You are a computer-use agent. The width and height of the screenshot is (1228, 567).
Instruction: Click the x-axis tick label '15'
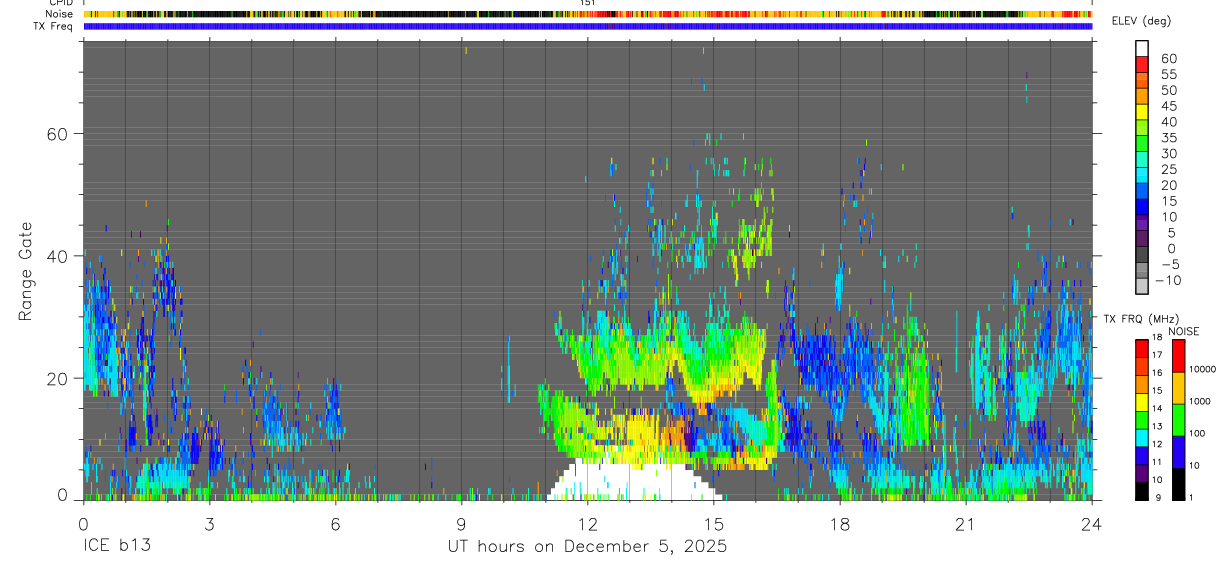[x=714, y=523]
